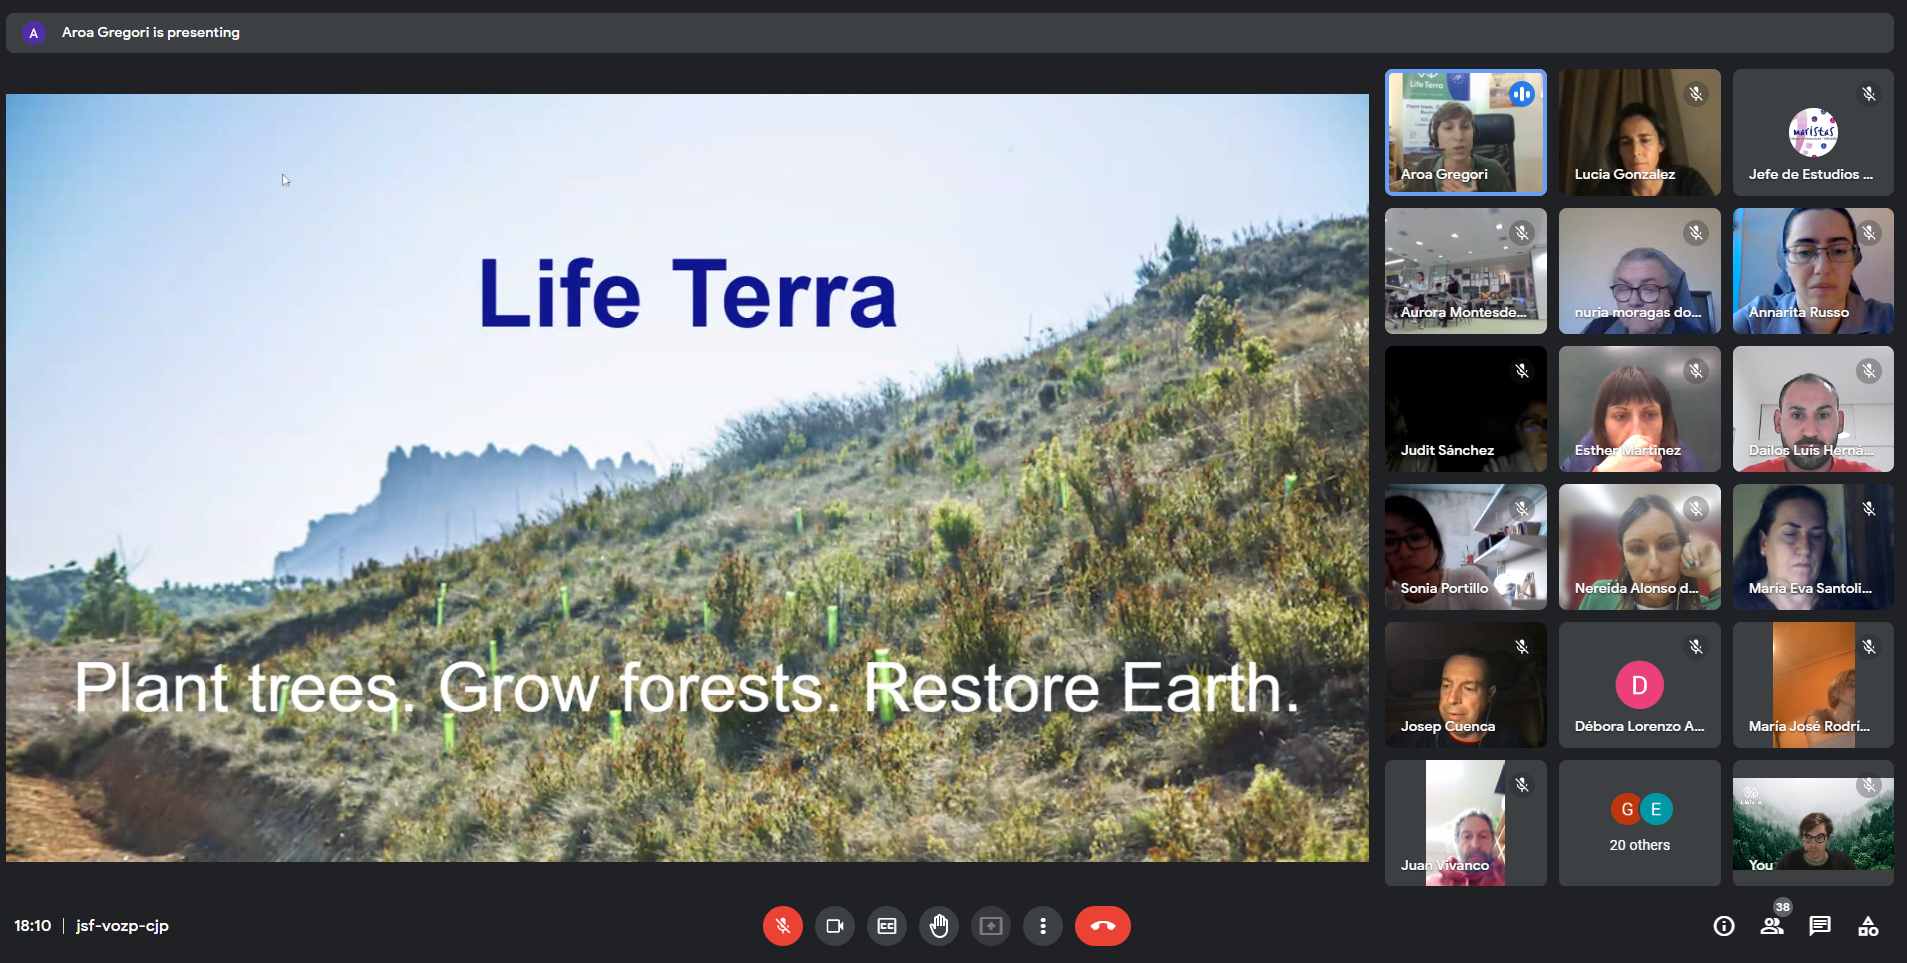This screenshot has width=1907, height=963.
Task: Select Aroa Gregori's video tile
Action: pyautogui.click(x=1466, y=132)
